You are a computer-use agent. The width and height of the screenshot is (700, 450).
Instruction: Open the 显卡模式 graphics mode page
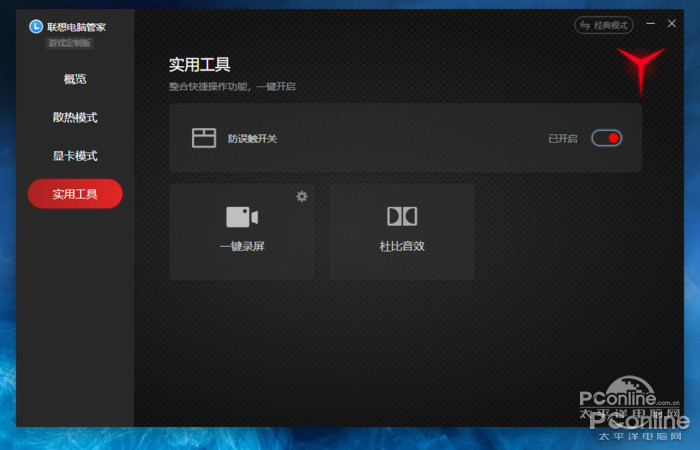[75, 156]
